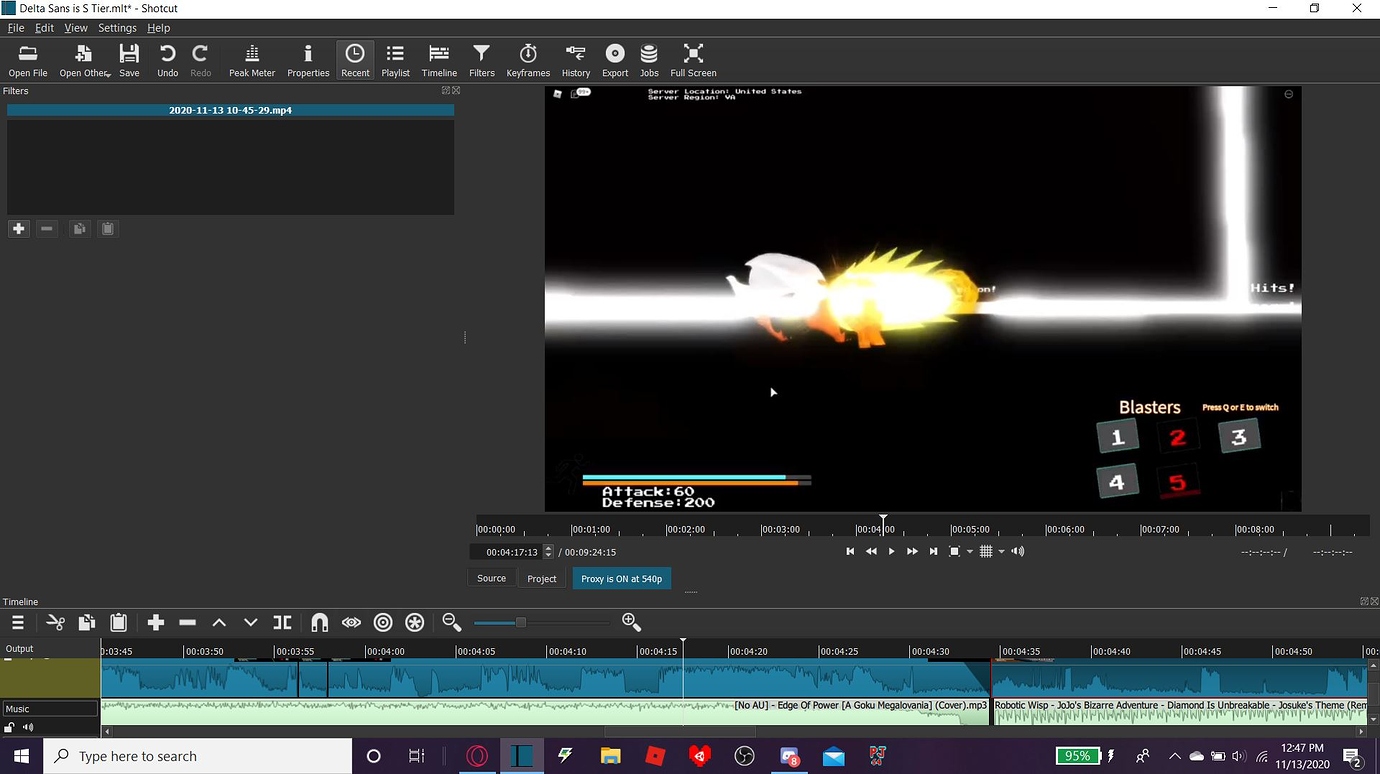Click the Export toolbar icon
This screenshot has width=1380, height=774.
615,60
